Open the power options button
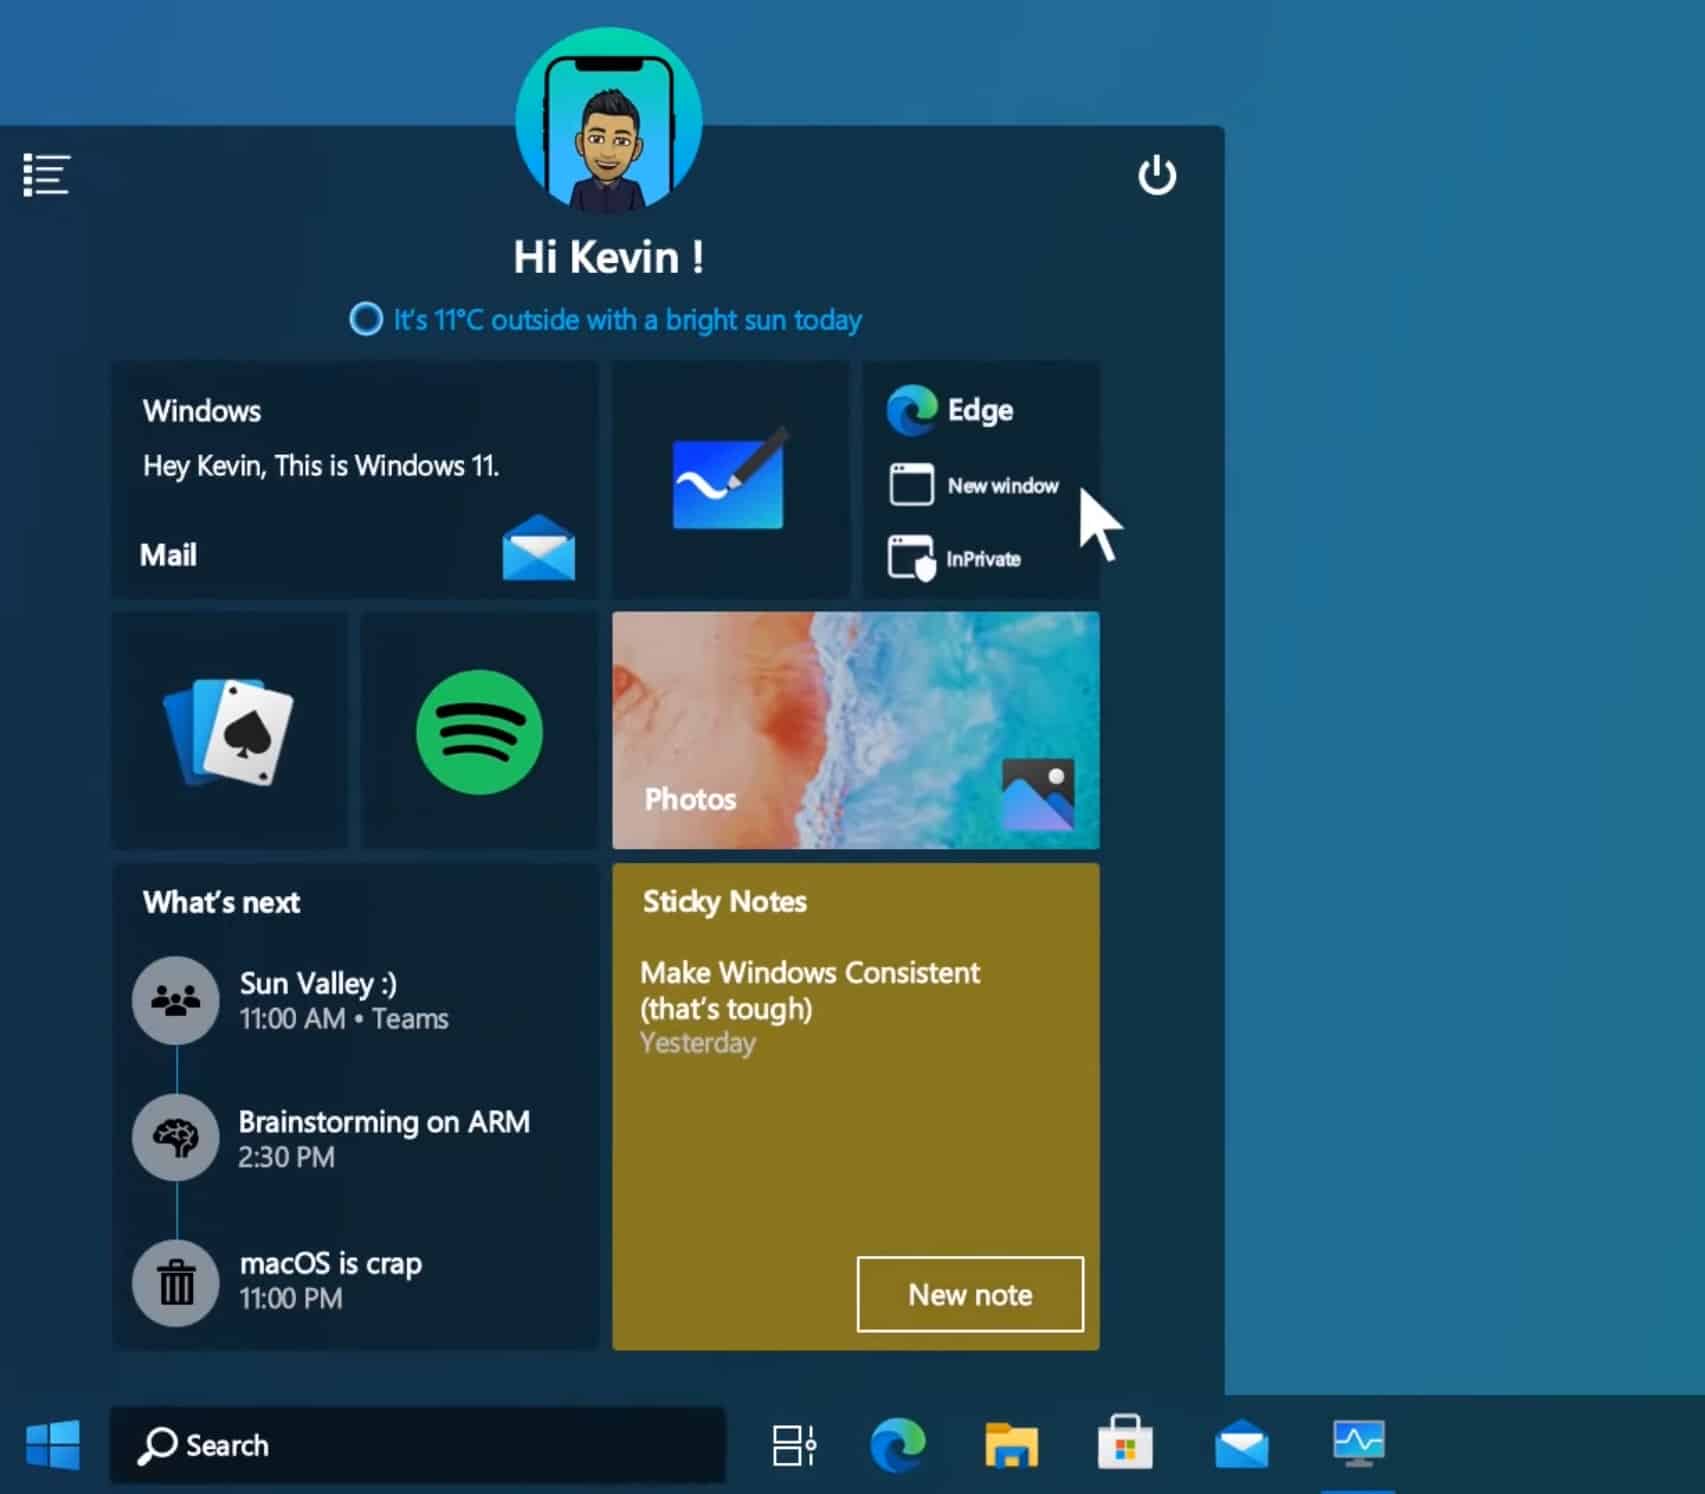 [x=1156, y=176]
